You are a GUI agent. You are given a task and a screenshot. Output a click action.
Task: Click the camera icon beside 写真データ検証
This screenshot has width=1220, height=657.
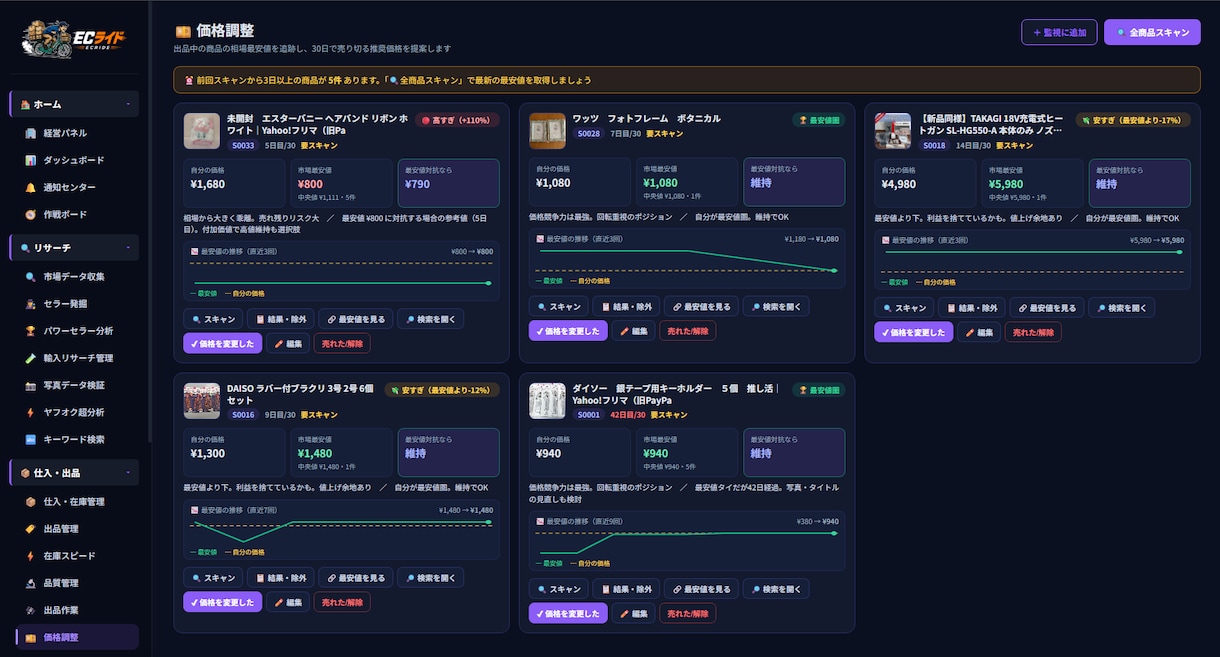(30, 385)
